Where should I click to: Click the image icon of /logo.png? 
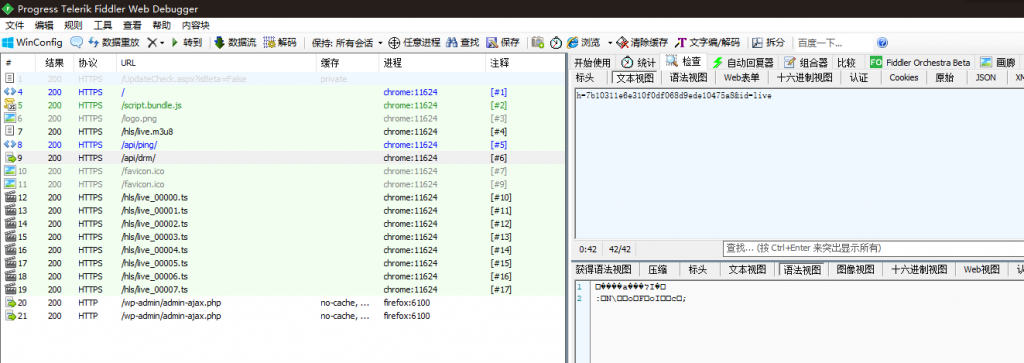[10, 118]
